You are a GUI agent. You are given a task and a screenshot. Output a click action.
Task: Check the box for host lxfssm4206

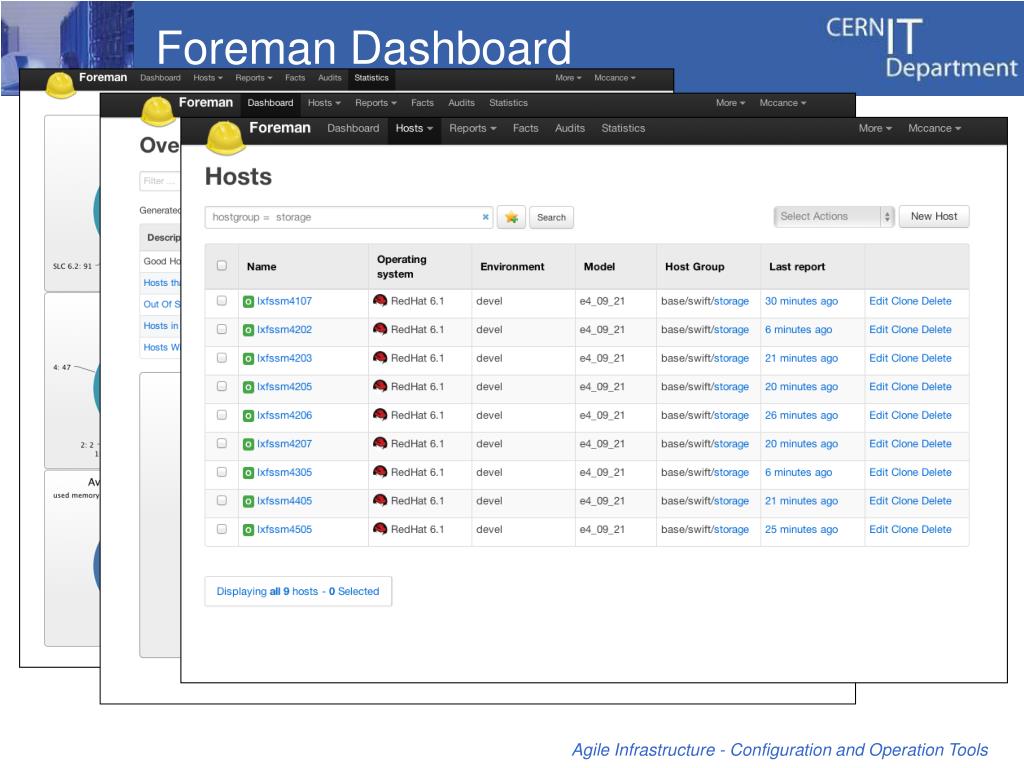pyautogui.click(x=222, y=415)
